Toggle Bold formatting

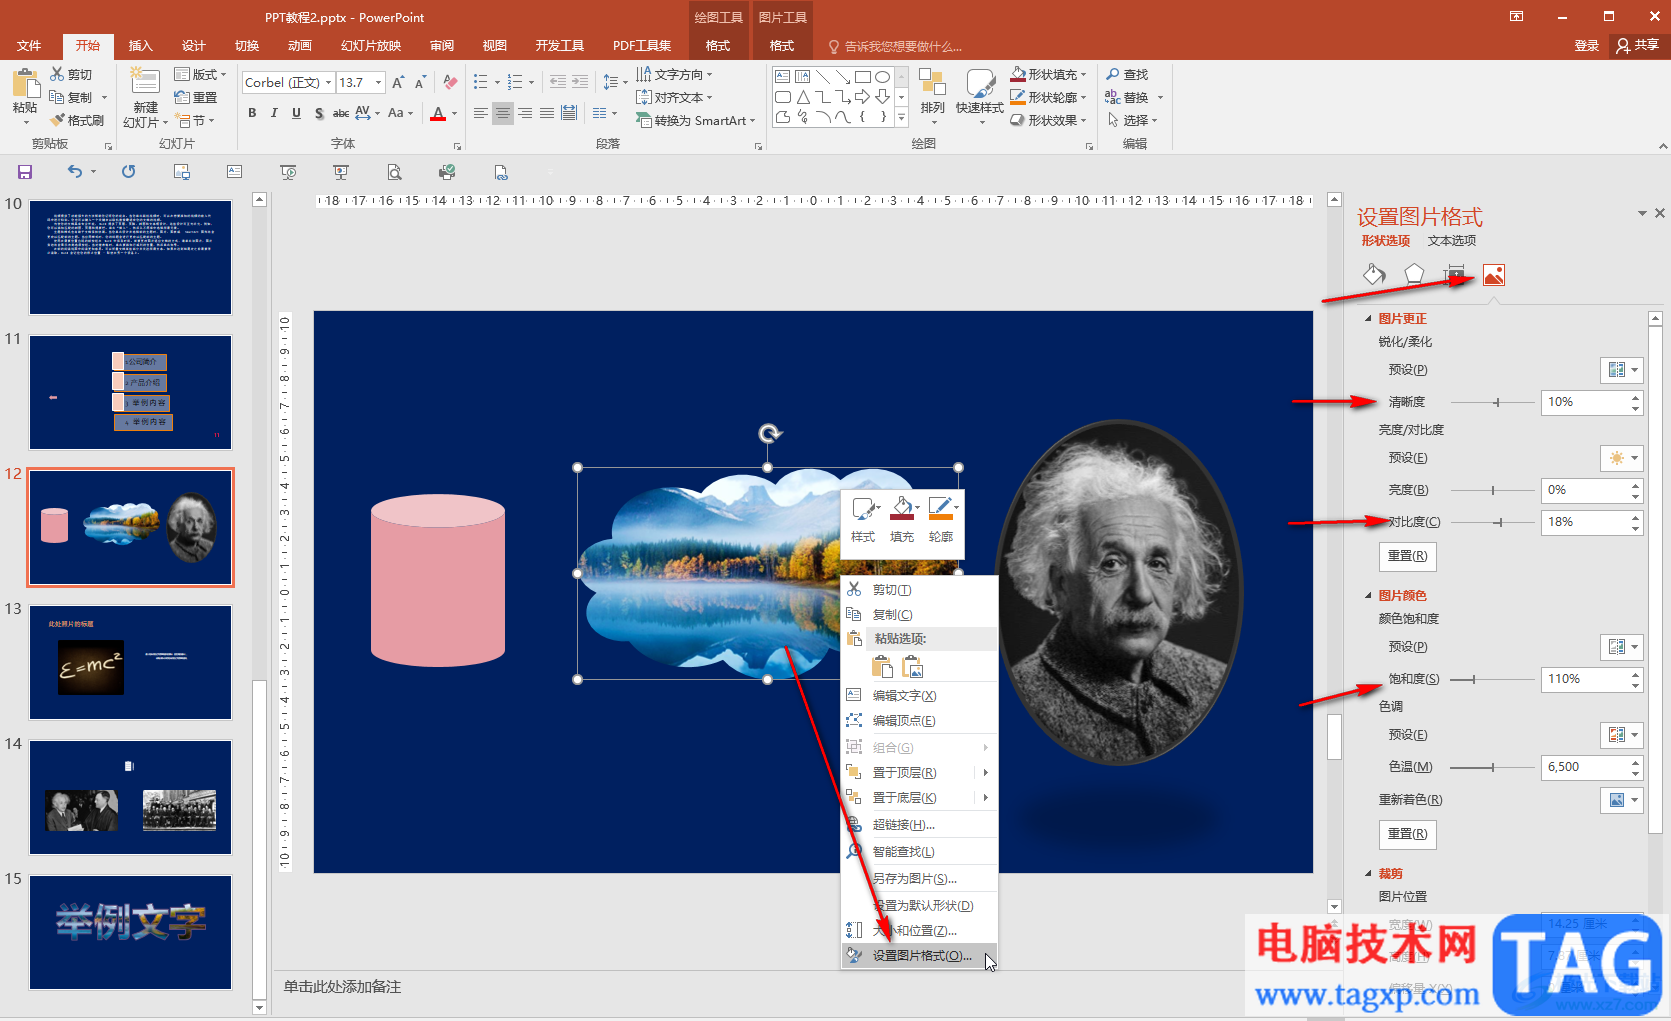[252, 113]
